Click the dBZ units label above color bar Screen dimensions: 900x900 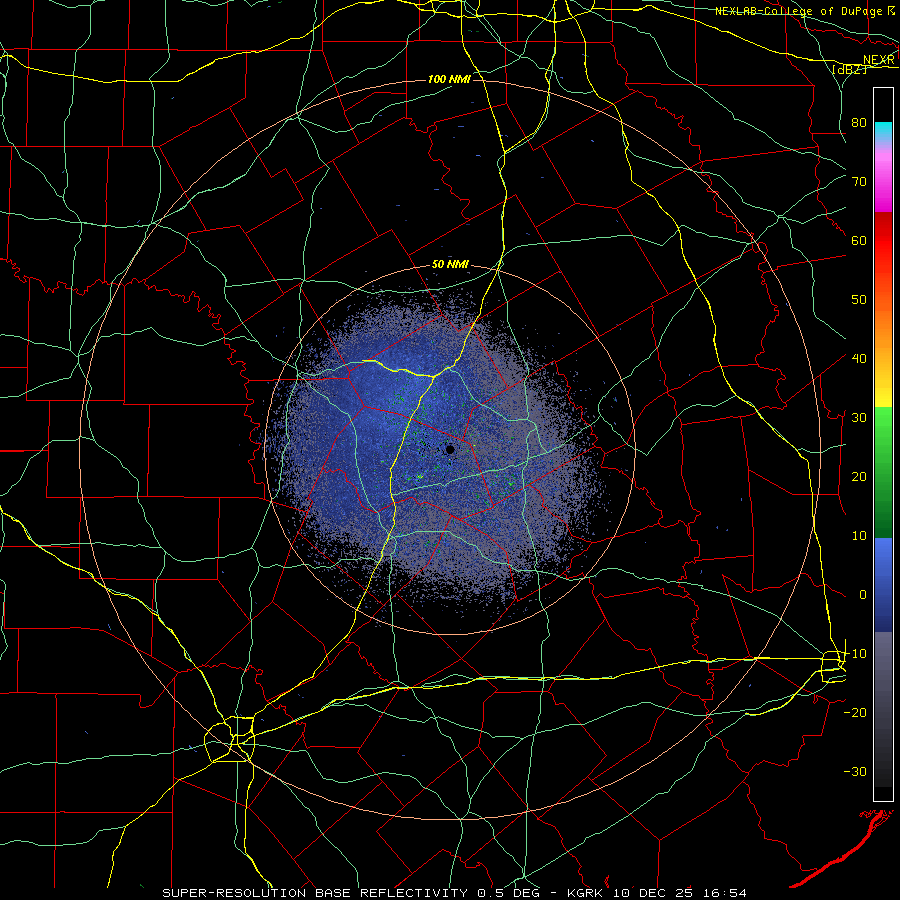point(849,69)
